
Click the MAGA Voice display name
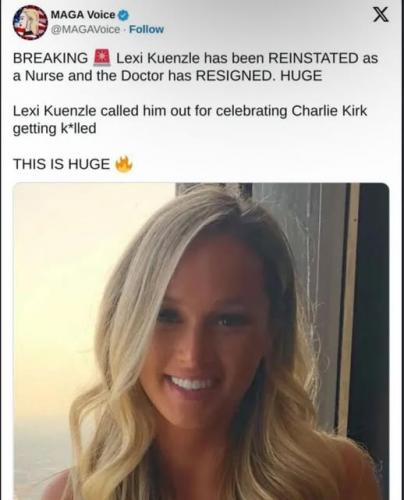tap(83, 15)
